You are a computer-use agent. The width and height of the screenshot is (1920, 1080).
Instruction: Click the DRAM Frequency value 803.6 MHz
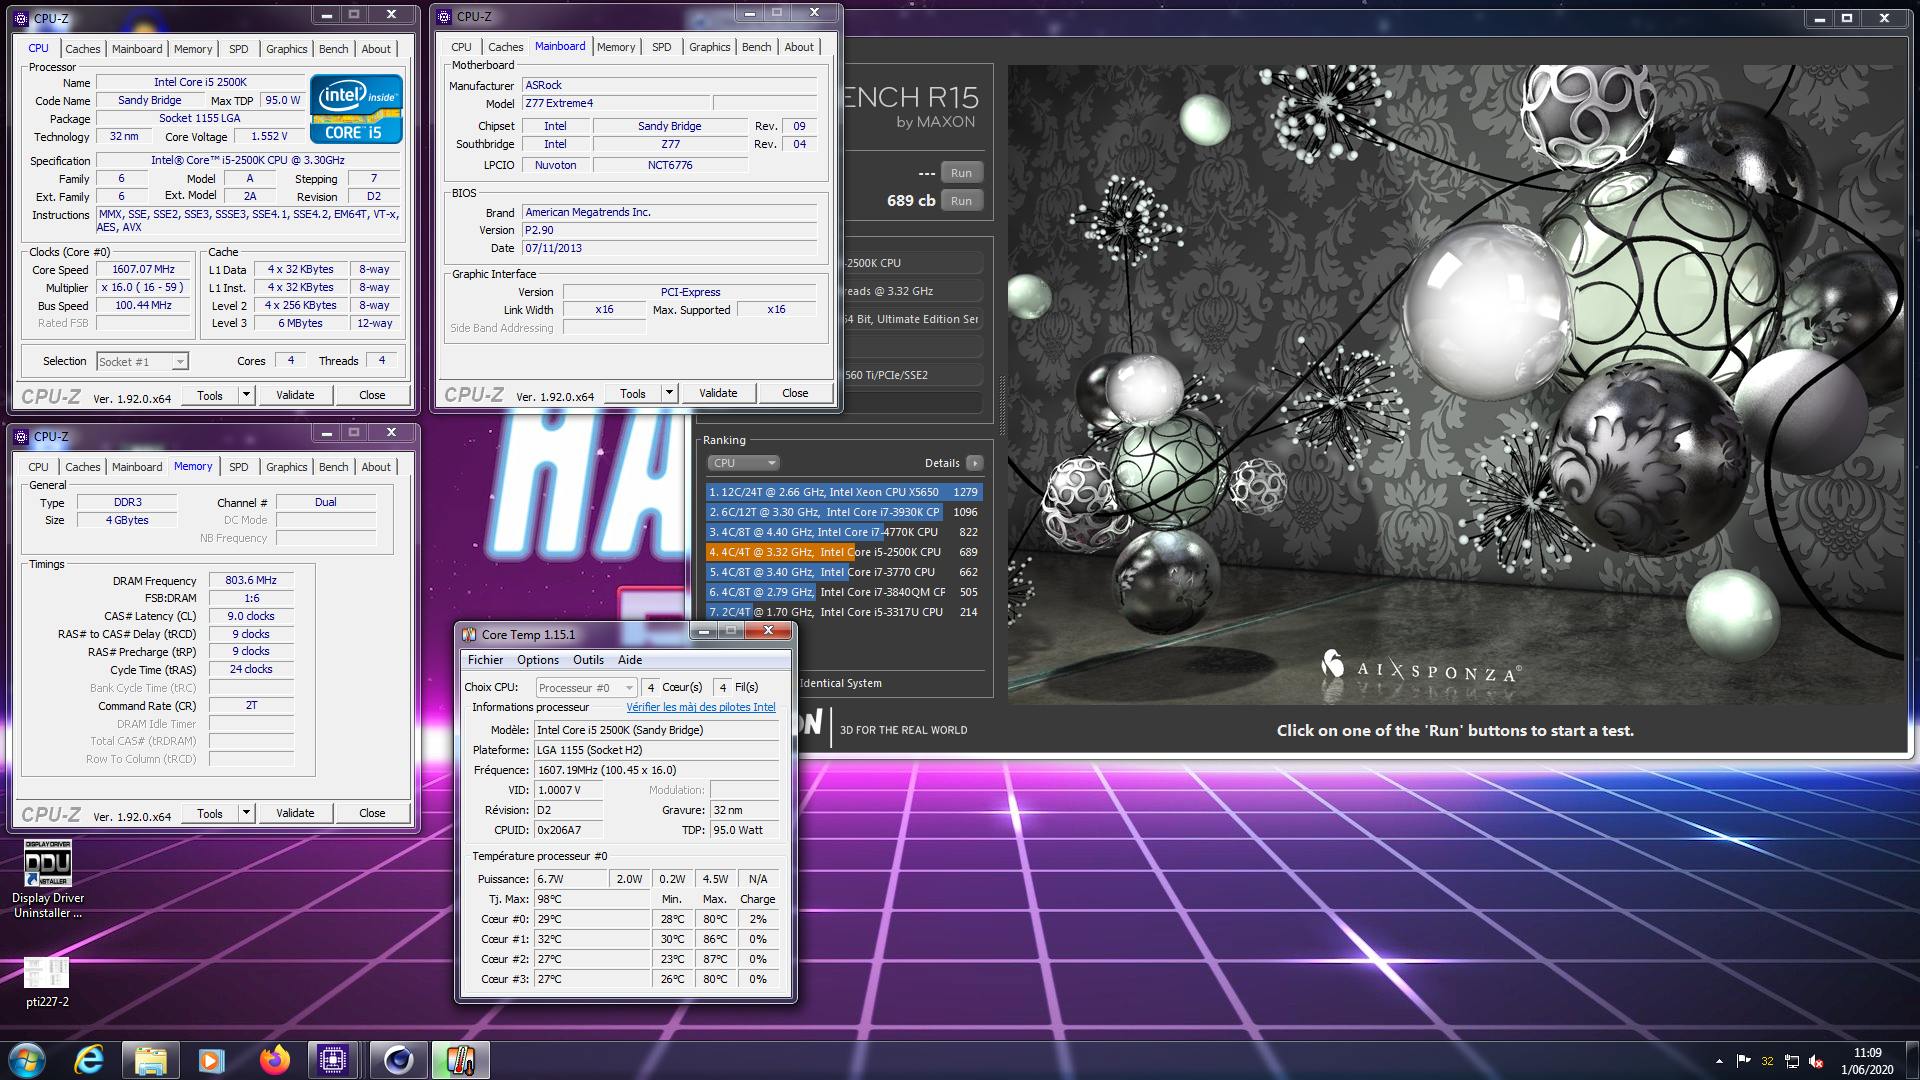(x=251, y=580)
